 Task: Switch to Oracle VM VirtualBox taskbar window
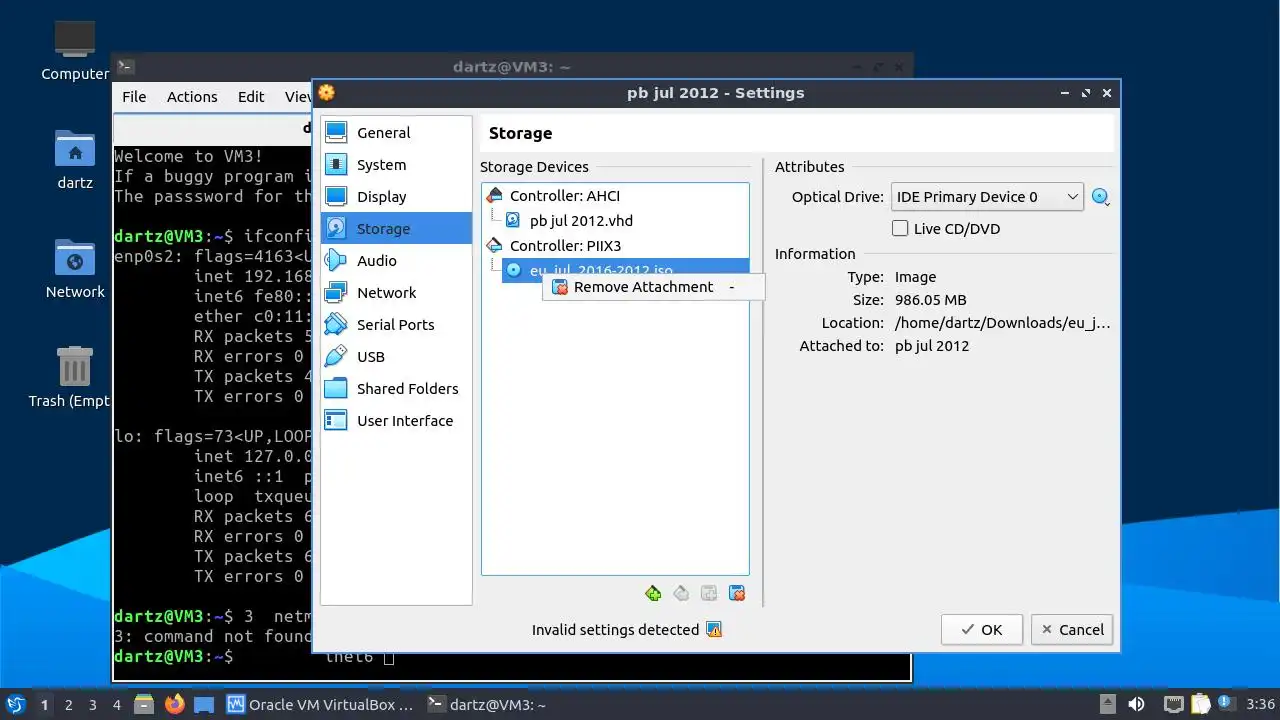point(320,704)
